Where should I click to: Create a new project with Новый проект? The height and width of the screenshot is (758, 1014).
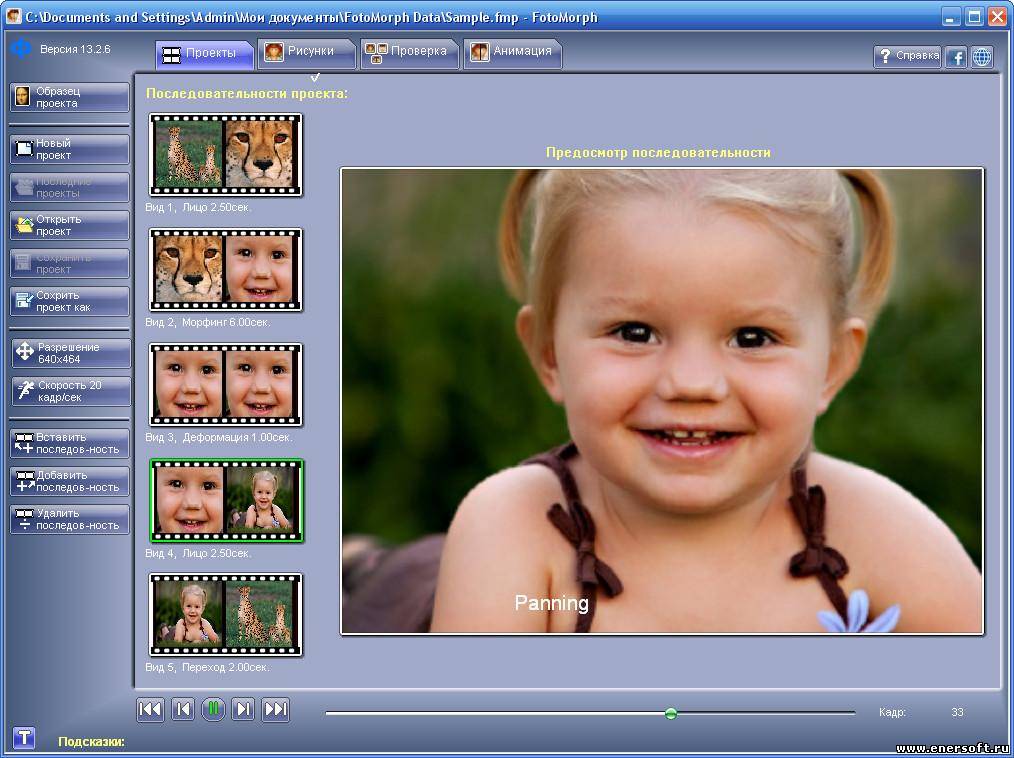(70, 150)
